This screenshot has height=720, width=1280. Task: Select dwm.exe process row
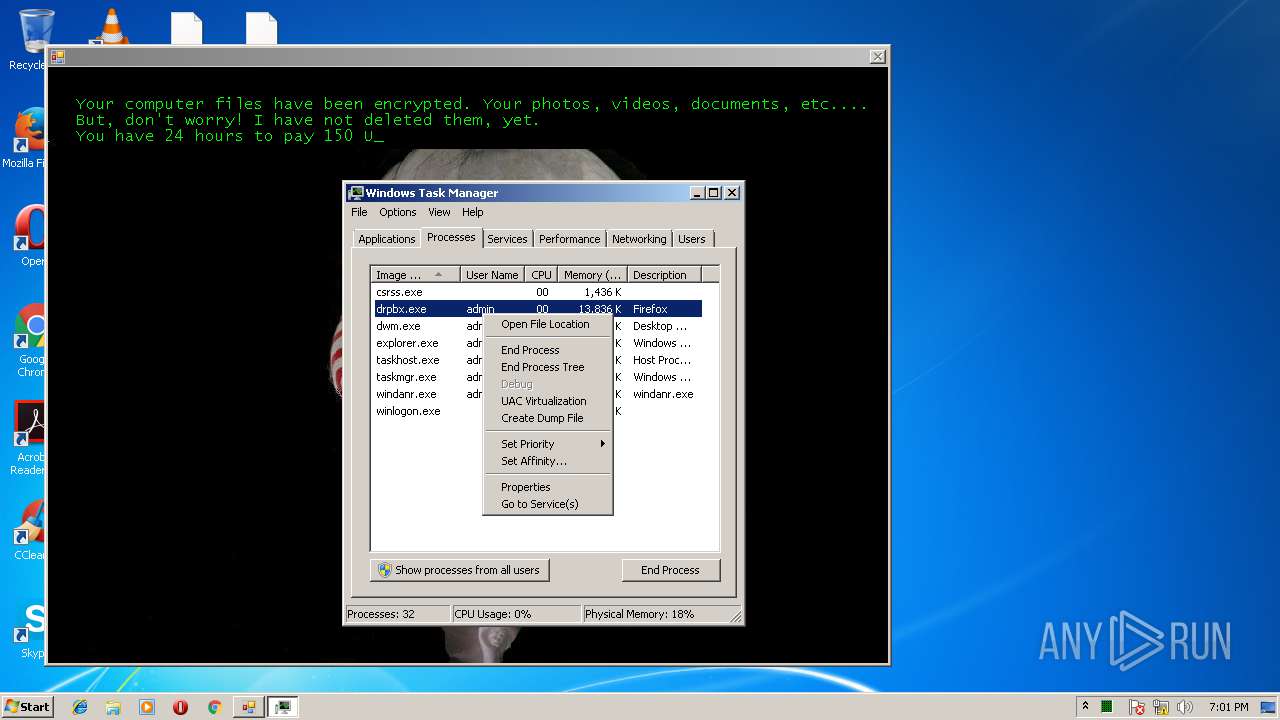(x=538, y=326)
